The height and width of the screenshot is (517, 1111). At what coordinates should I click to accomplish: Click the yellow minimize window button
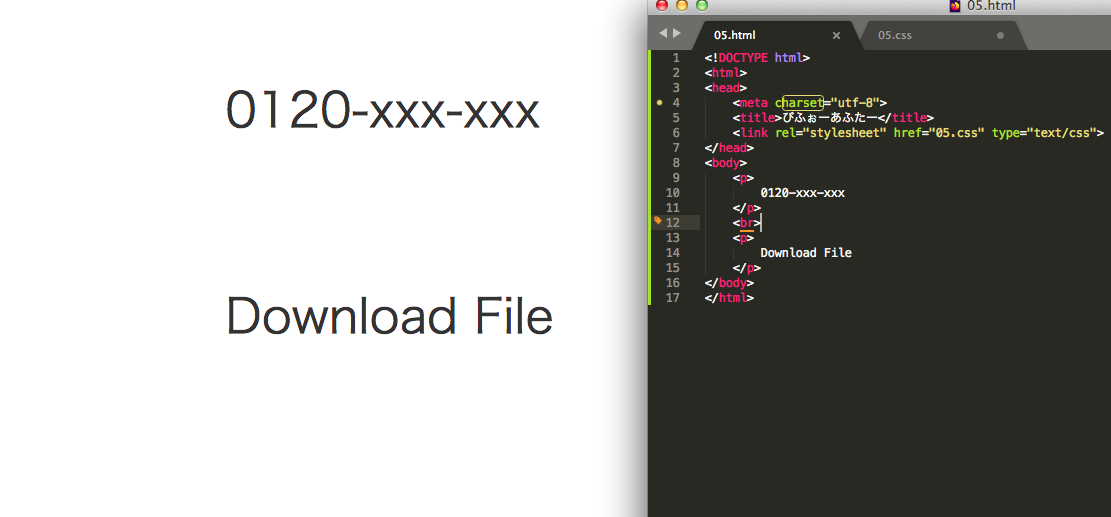(x=682, y=6)
